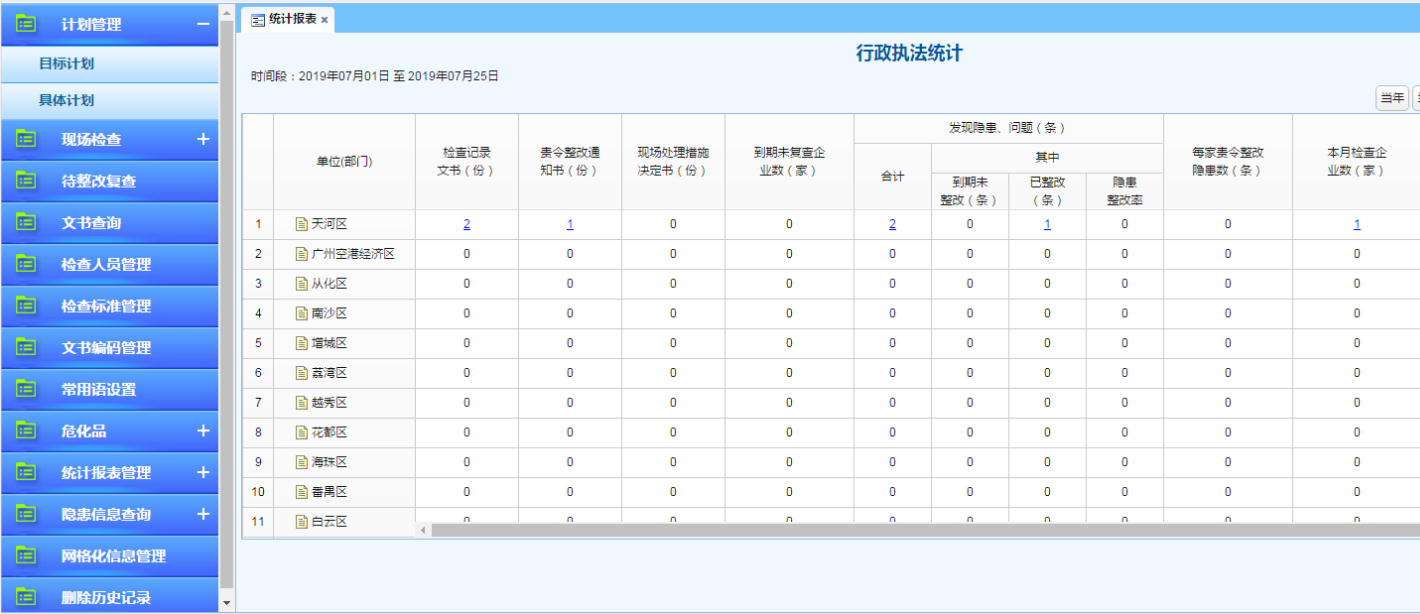The width and height of the screenshot is (1420, 614).
Task: Click the 检查标准管理 sidebar icon
Action: [x=26, y=306]
